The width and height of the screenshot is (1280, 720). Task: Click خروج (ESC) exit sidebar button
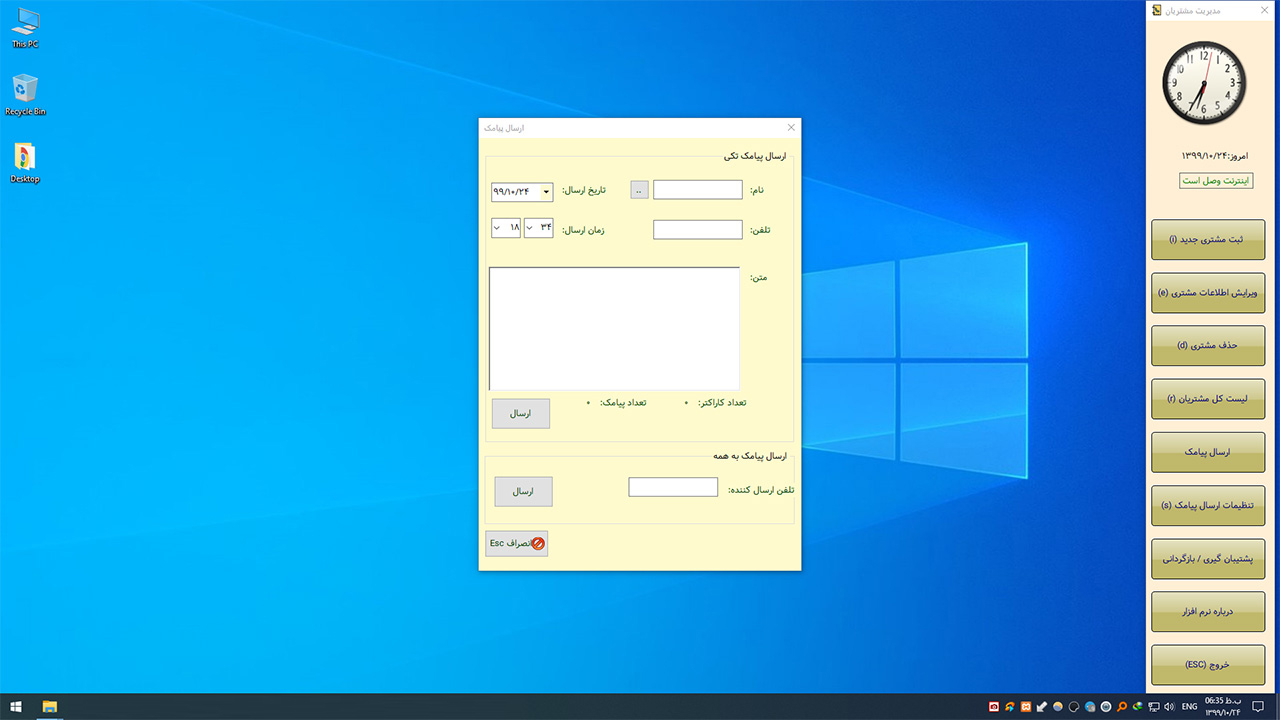(x=1208, y=665)
